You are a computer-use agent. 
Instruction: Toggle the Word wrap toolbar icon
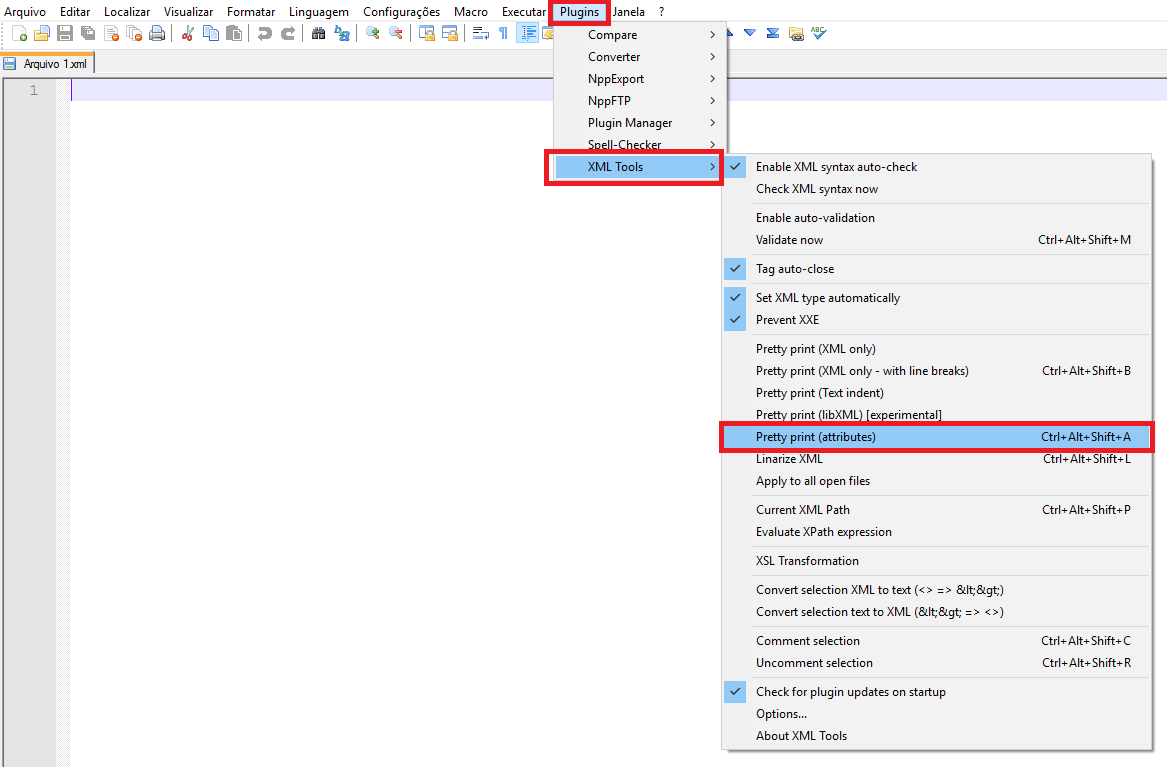pos(481,33)
